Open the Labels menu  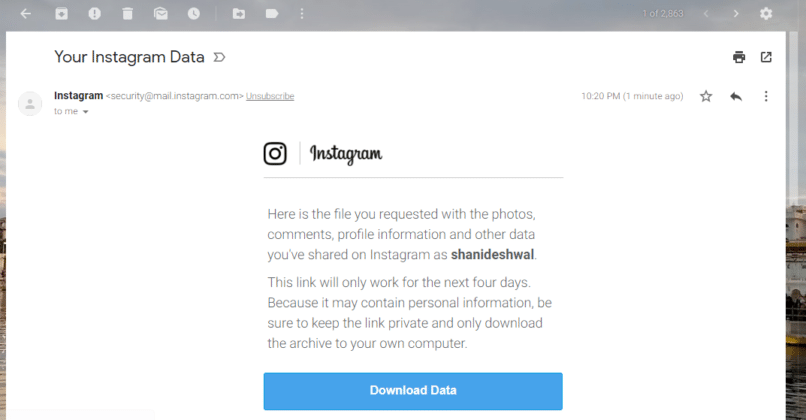(x=272, y=14)
